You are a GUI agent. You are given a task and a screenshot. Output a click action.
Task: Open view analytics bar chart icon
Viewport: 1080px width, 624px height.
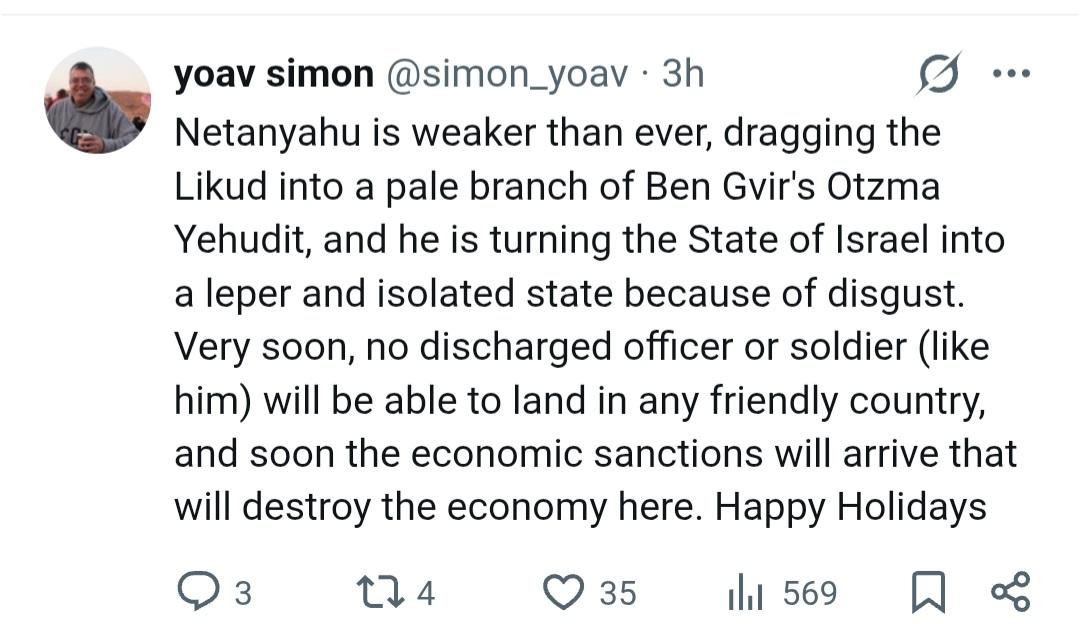tap(745, 593)
